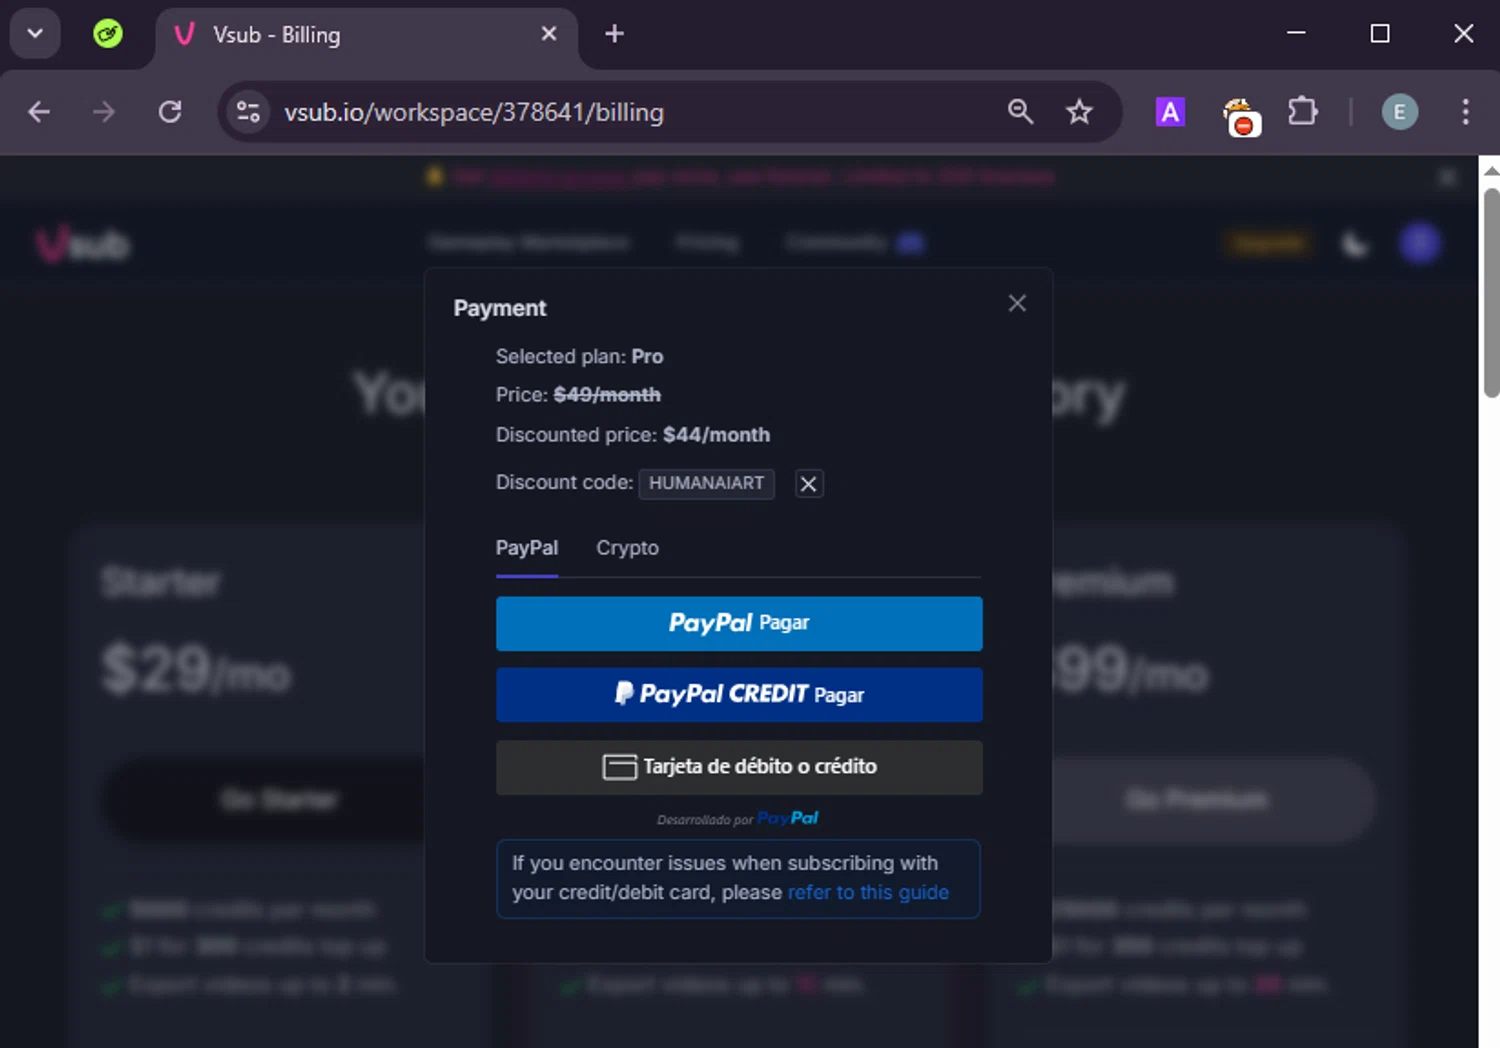
Task: Click the Payment dialog title
Action: 500,308
